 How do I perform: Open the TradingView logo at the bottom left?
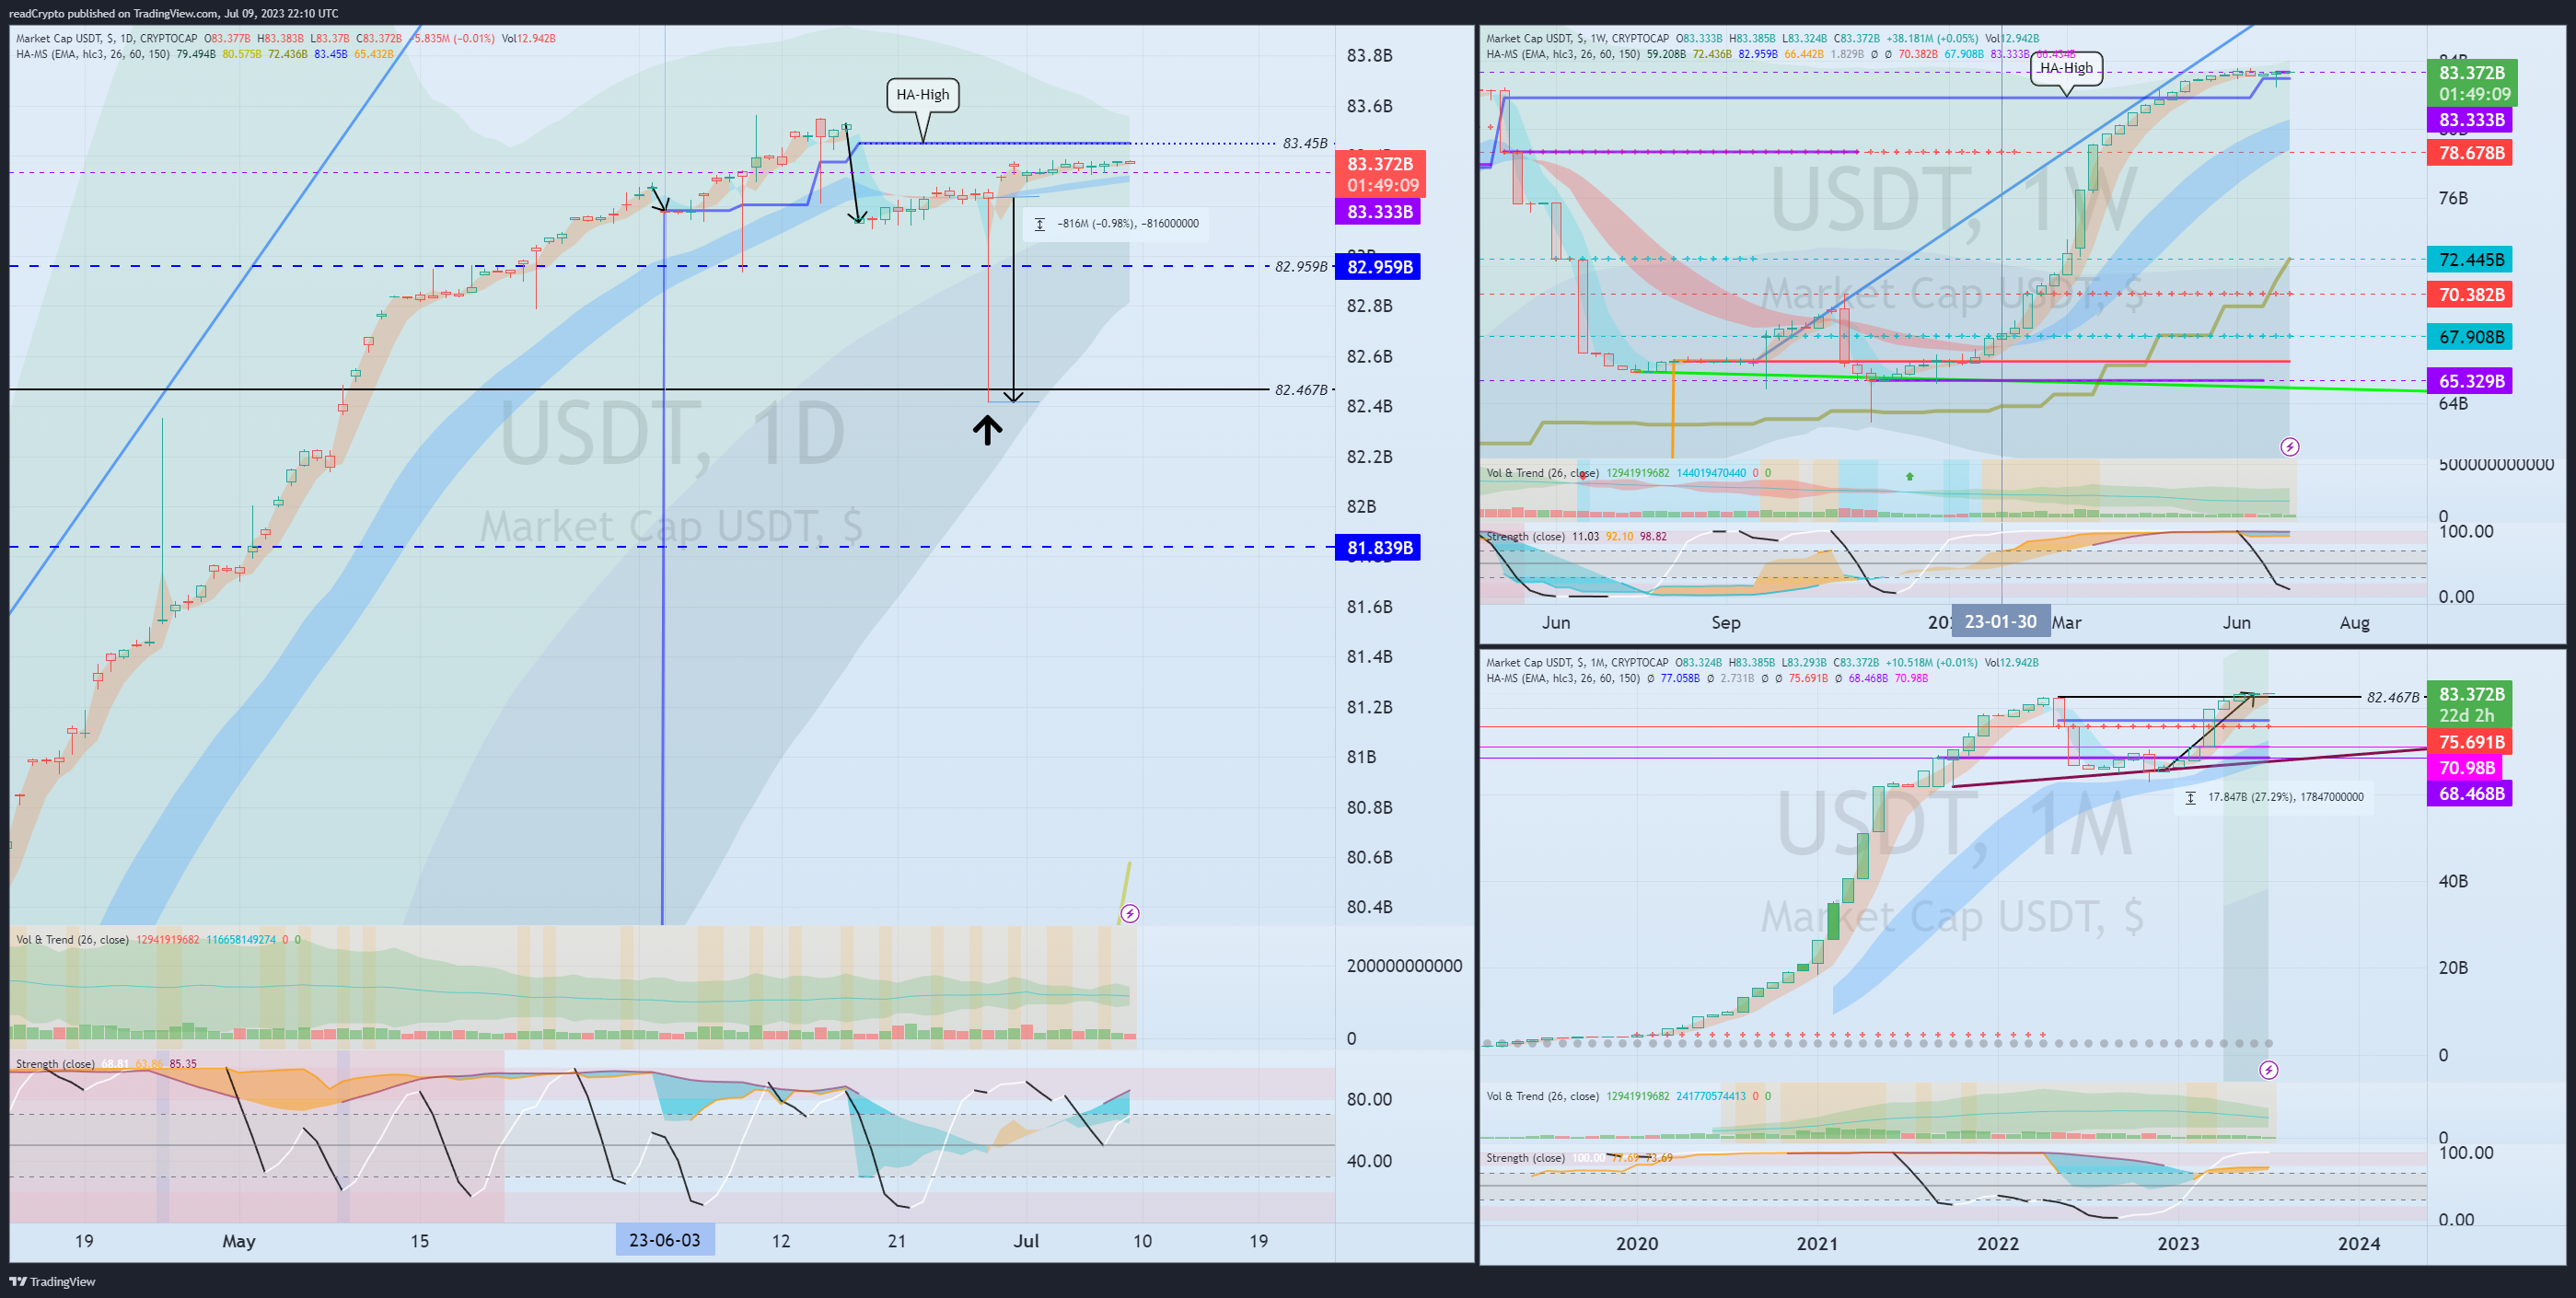[52, 1281]
